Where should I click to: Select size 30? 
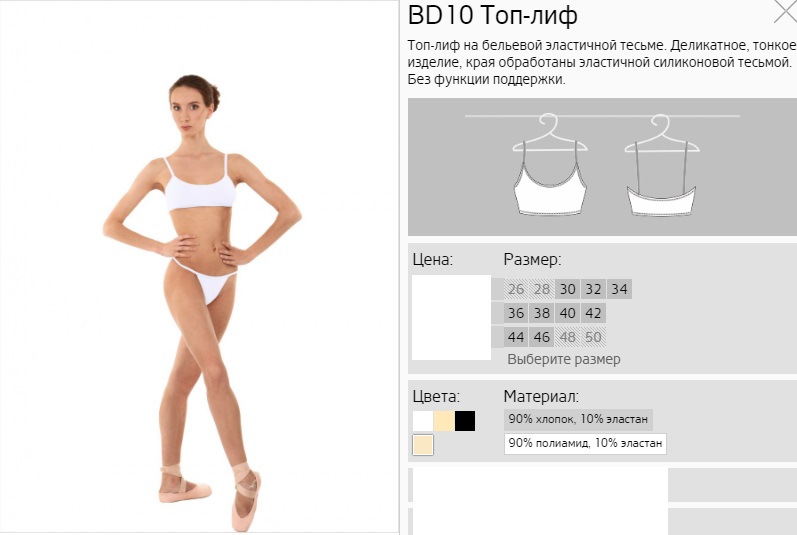coord(567,289)
